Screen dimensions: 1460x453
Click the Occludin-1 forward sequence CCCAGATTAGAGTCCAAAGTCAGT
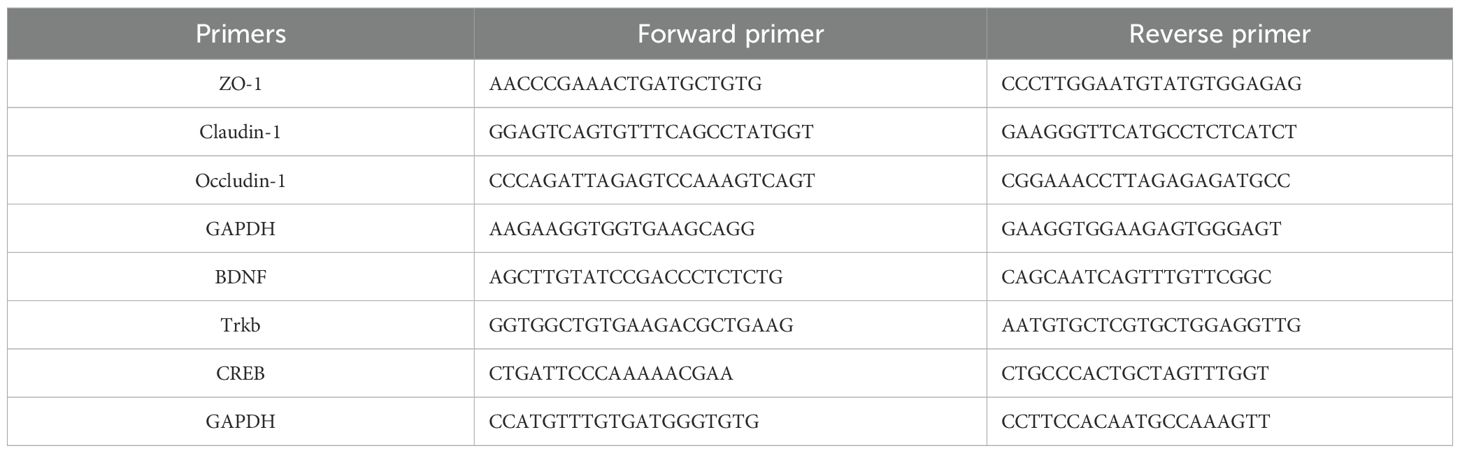point(652,181)
